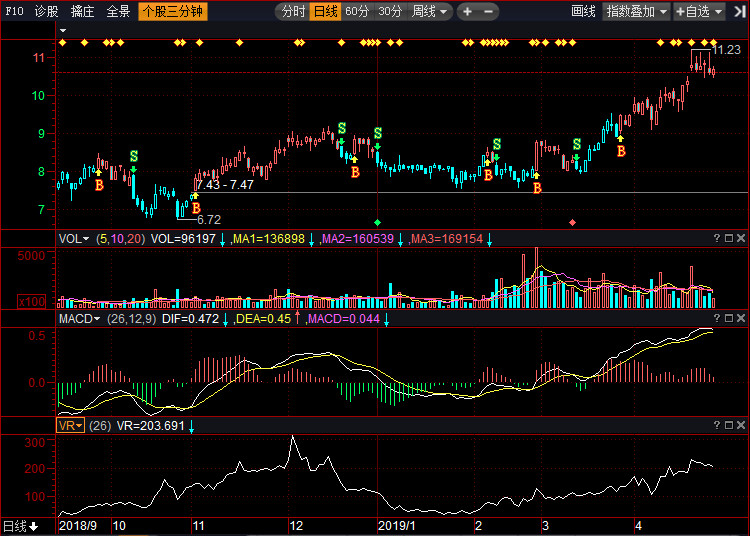This screenshot has height=536, width=750.
Task: Open the 诊股 tab
Action: pyautogui.click(x=47, y=12)
